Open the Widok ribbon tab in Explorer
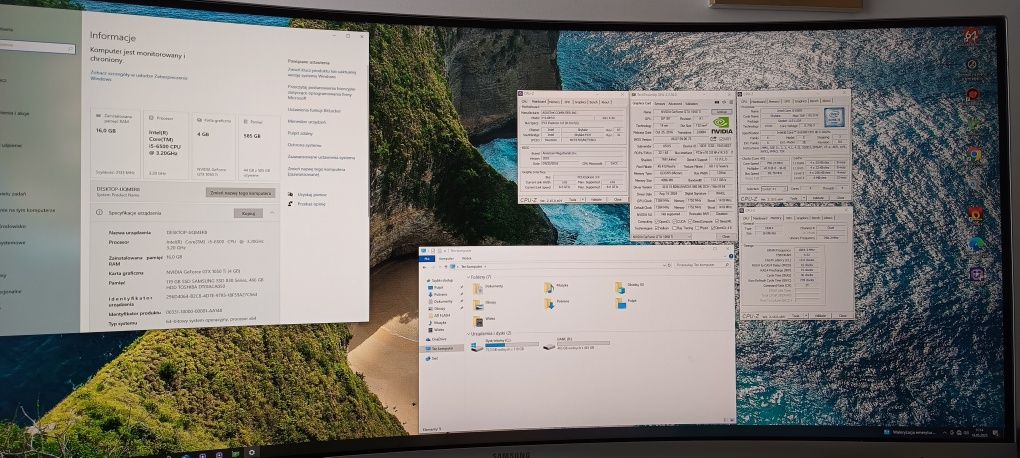This screenshot has height=458, width=1020. click(x=466, y=258)
